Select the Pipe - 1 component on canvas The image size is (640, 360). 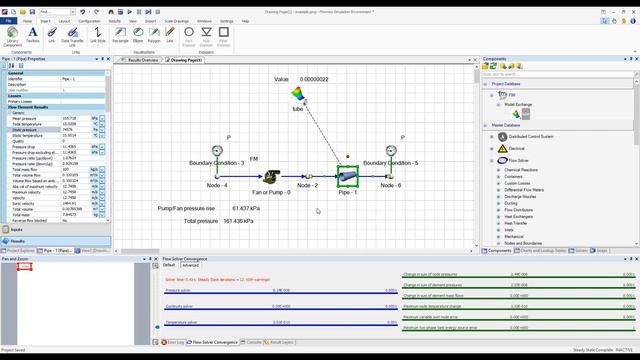(348, 176)
